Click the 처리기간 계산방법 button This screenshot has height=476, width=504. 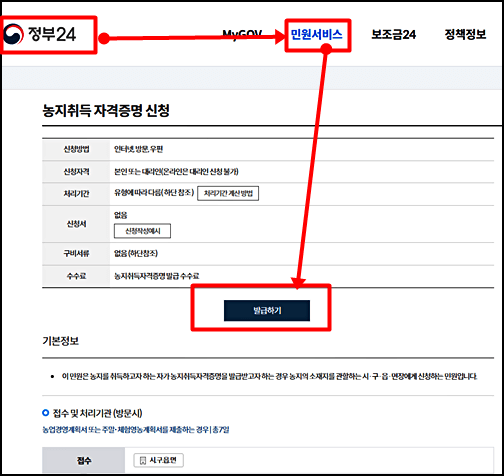tap(228, 193)
